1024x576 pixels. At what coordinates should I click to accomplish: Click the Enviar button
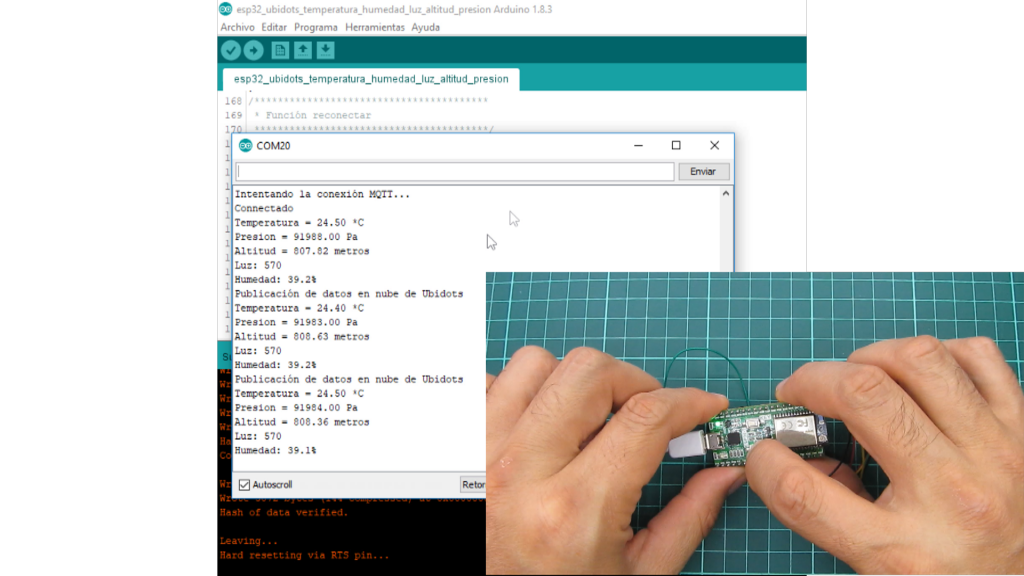point(703,172)
